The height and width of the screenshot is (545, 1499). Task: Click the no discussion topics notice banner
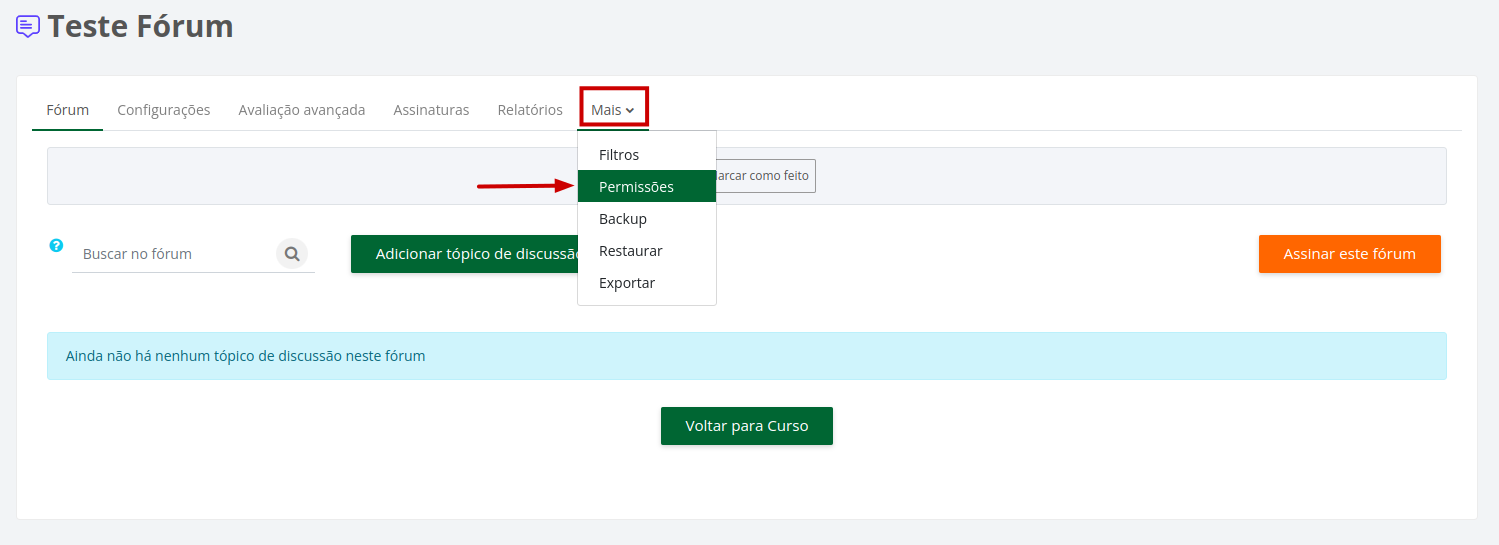pos(746,356)
